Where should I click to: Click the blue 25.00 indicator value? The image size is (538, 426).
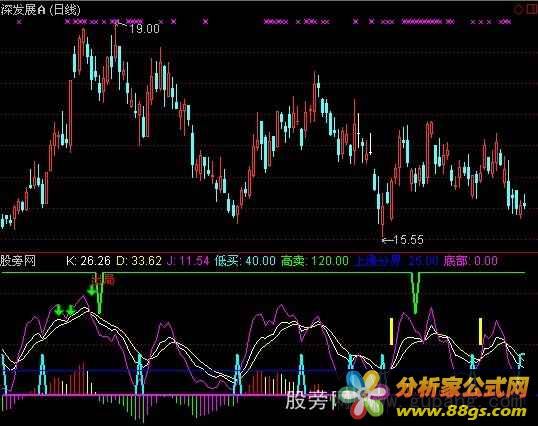pos(423,261)
